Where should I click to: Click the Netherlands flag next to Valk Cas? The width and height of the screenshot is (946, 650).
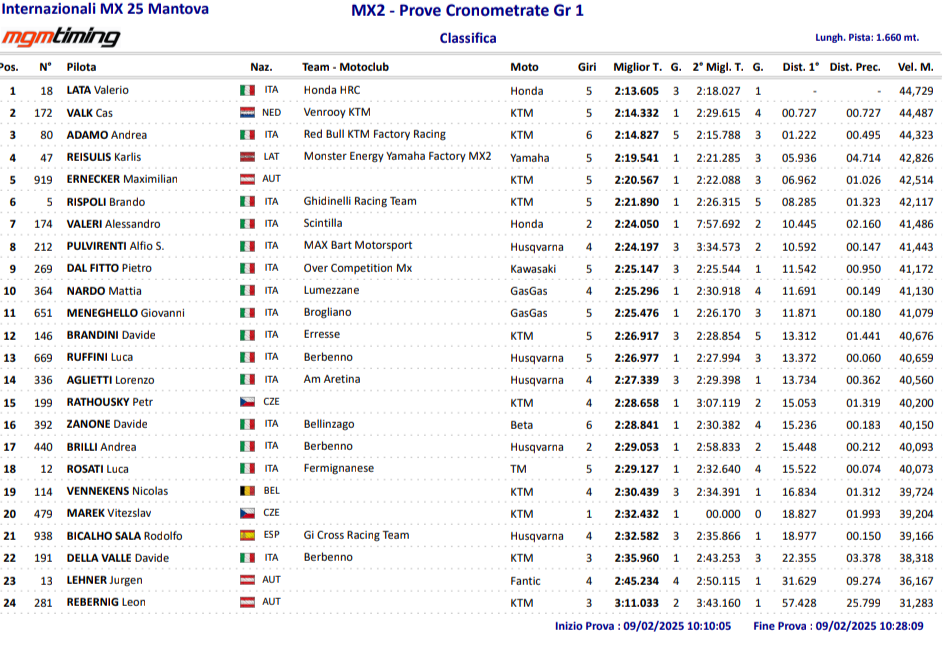[247, 113]
